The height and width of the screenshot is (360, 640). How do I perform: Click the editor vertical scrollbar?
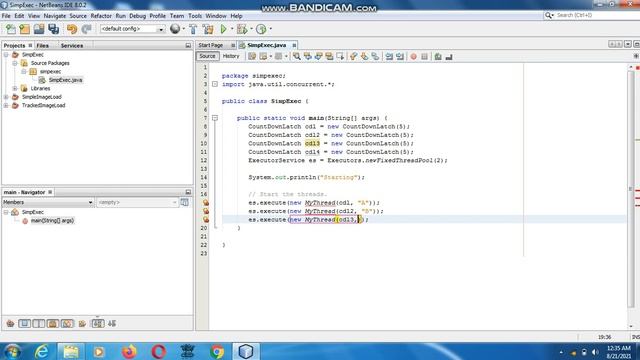pyautogui.click(x=631, y=190)
